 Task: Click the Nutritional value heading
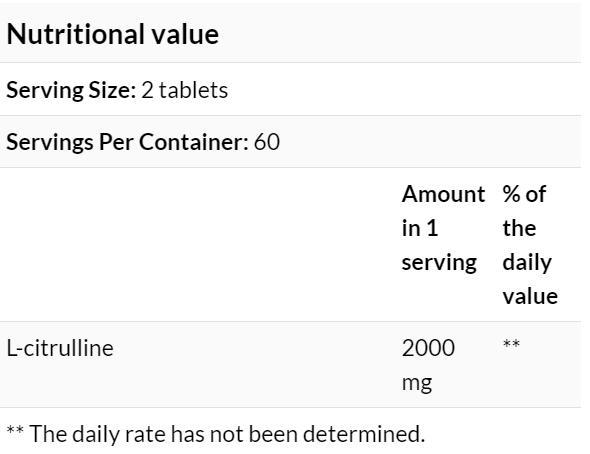pyautogui.click(x=113, y=34)
